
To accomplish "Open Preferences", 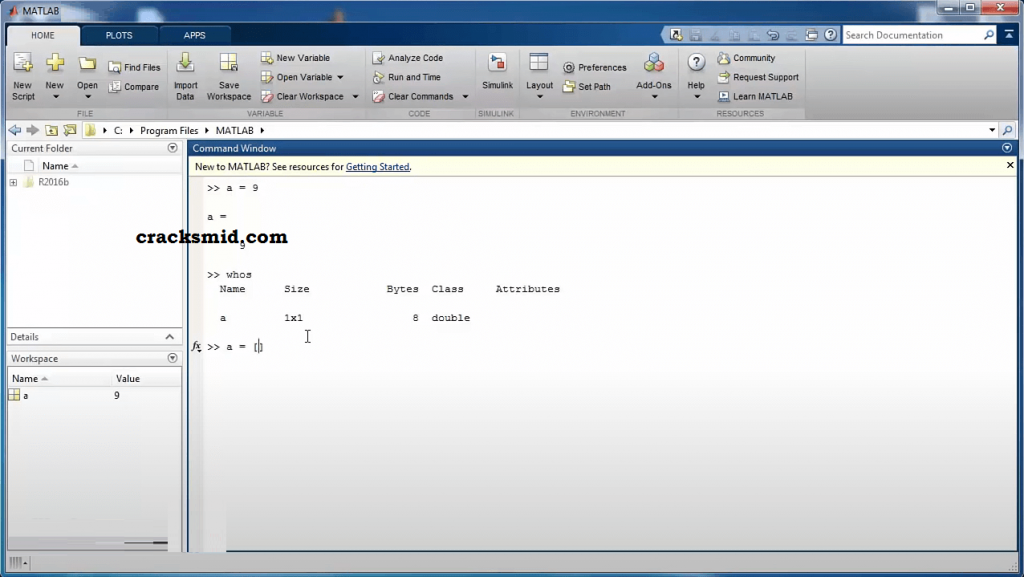I will click(x=594, y=67).
